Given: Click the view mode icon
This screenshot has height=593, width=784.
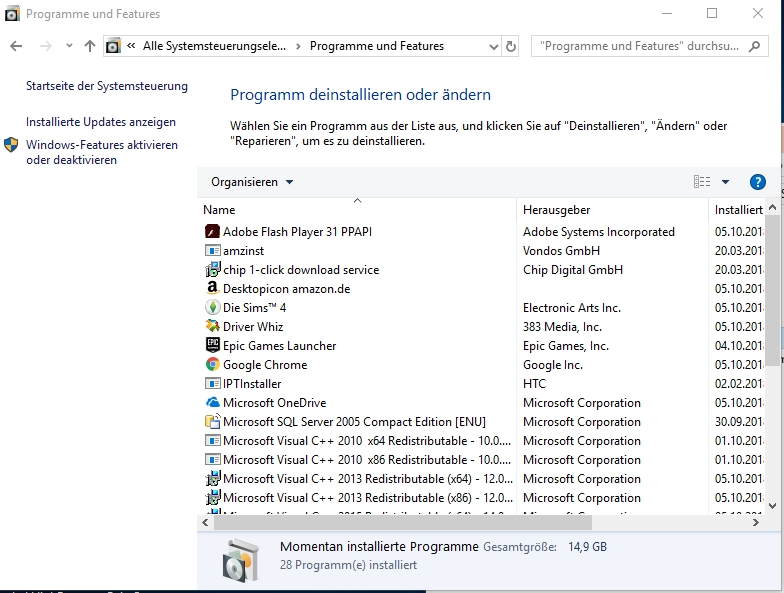Looking at the screenshot, I should 702,182.
